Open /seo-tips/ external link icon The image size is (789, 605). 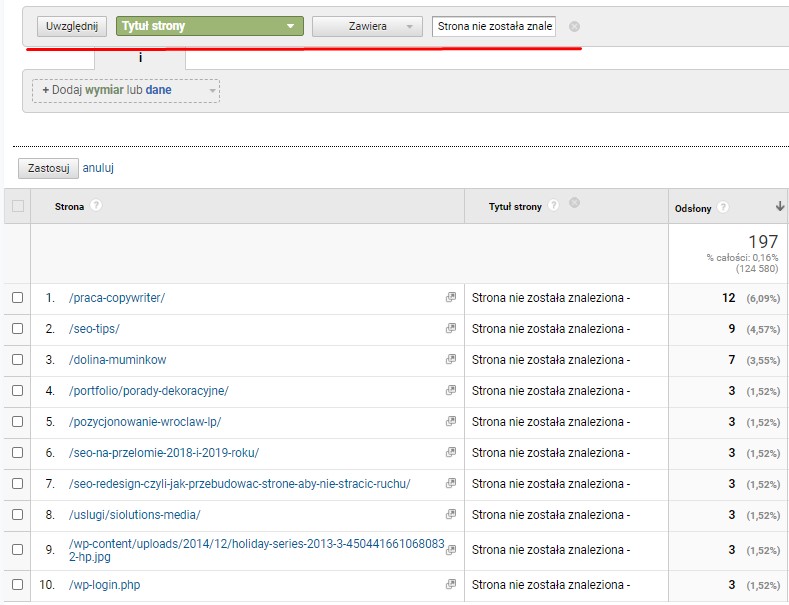pyautogui.click(x=451, y=328)
